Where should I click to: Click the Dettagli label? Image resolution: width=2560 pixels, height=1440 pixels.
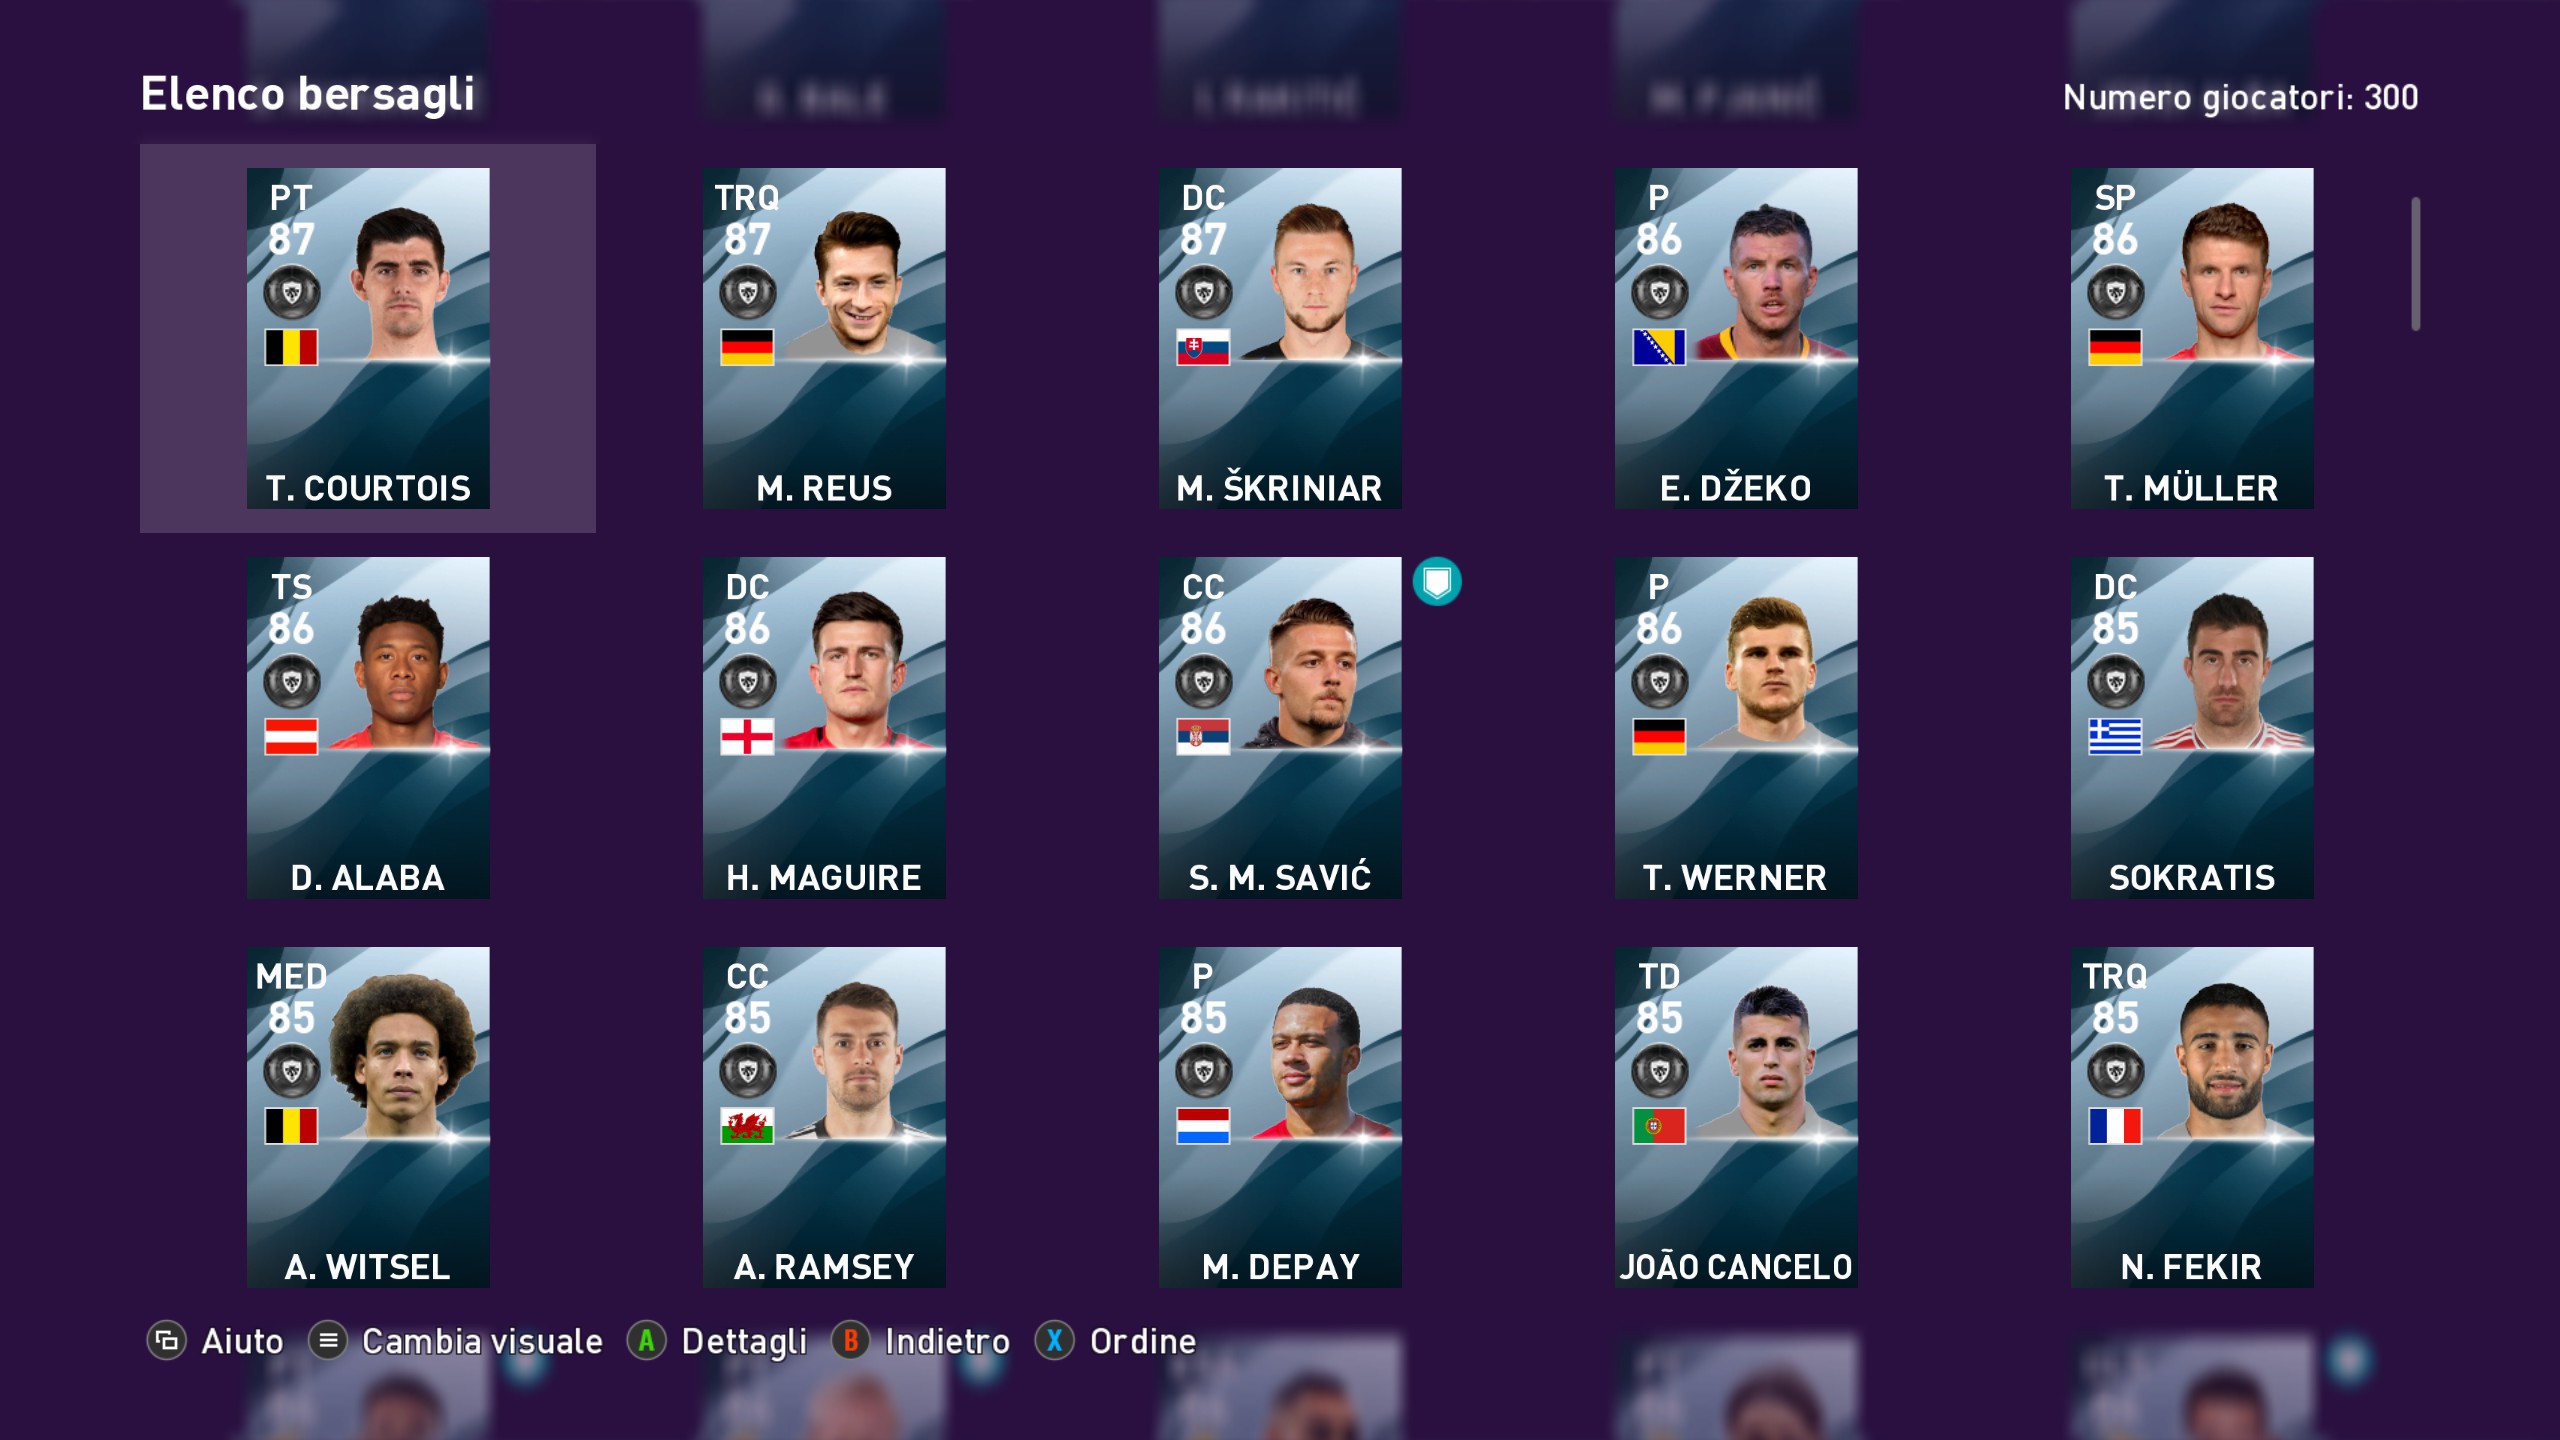(x=744, y=1342)
